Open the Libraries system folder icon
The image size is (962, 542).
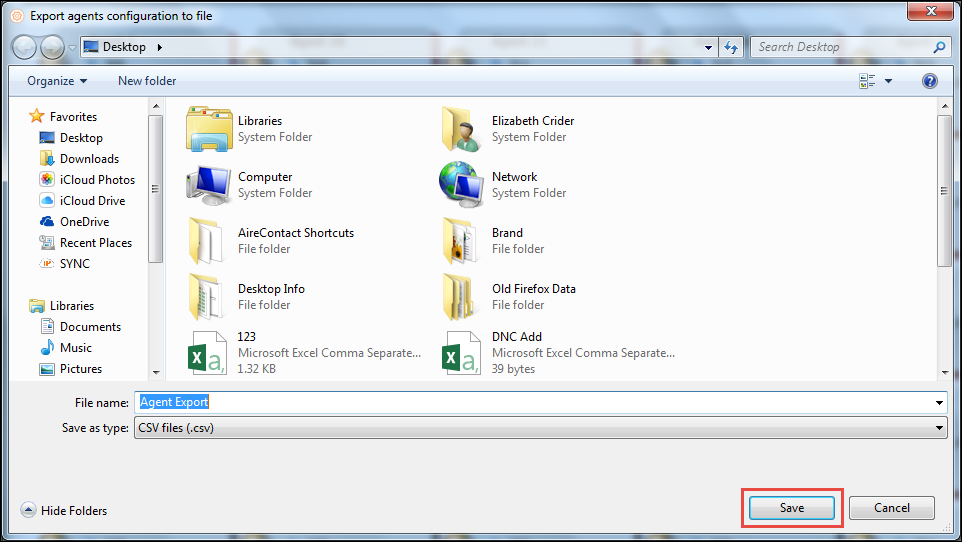coord(209,129)
